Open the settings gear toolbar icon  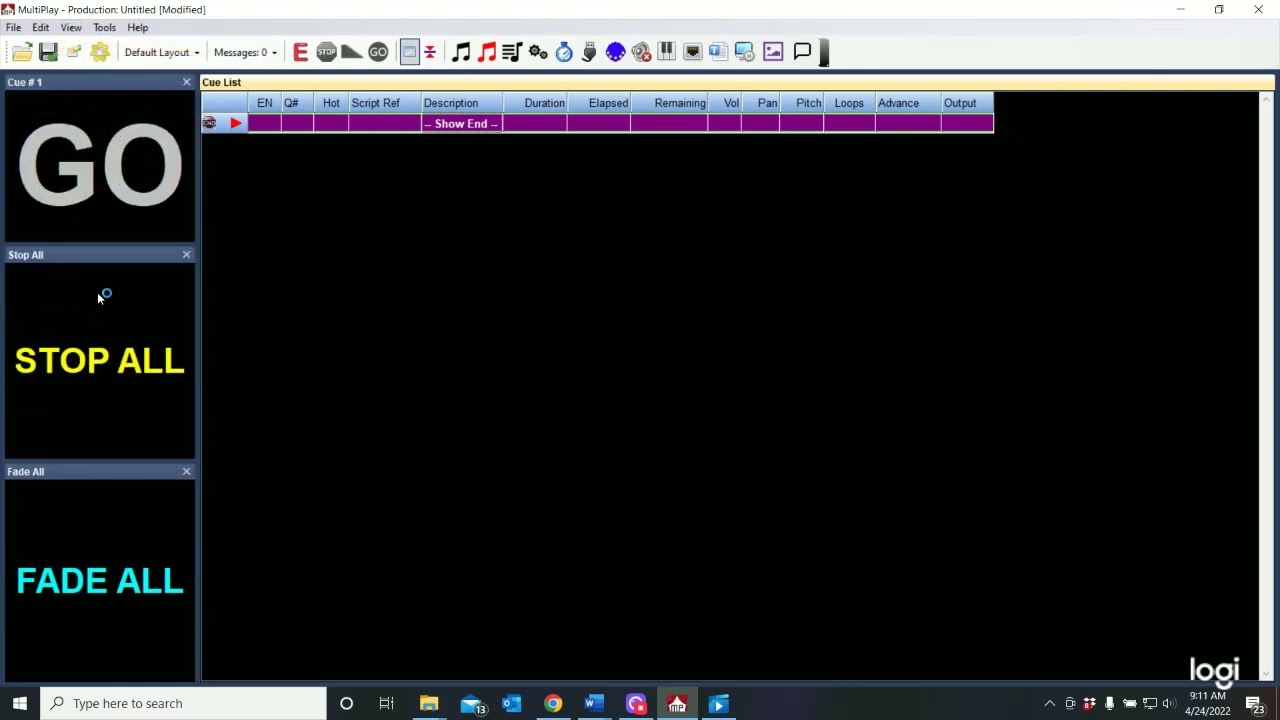tap(100, 52)
